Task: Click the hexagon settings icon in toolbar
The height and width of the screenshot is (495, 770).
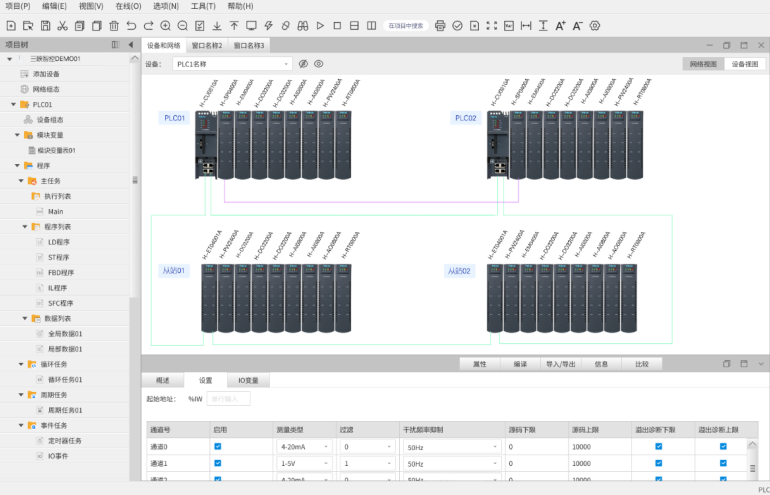Action: point(595,25)
